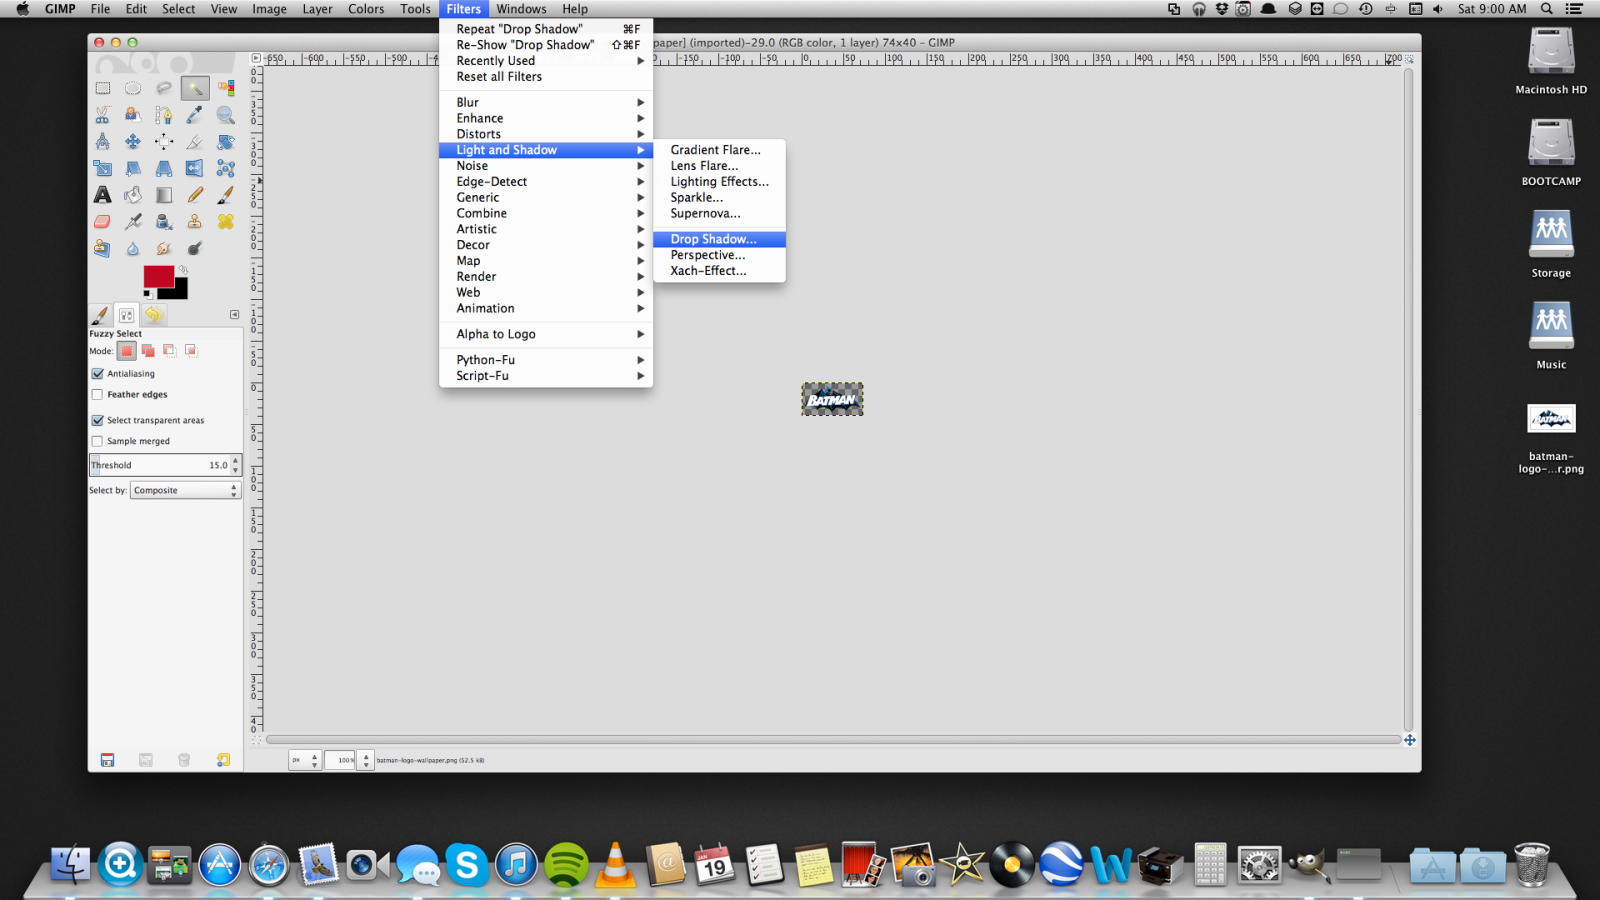Swap foreground and background colors

pyautogui.click(x=183, y=270)
